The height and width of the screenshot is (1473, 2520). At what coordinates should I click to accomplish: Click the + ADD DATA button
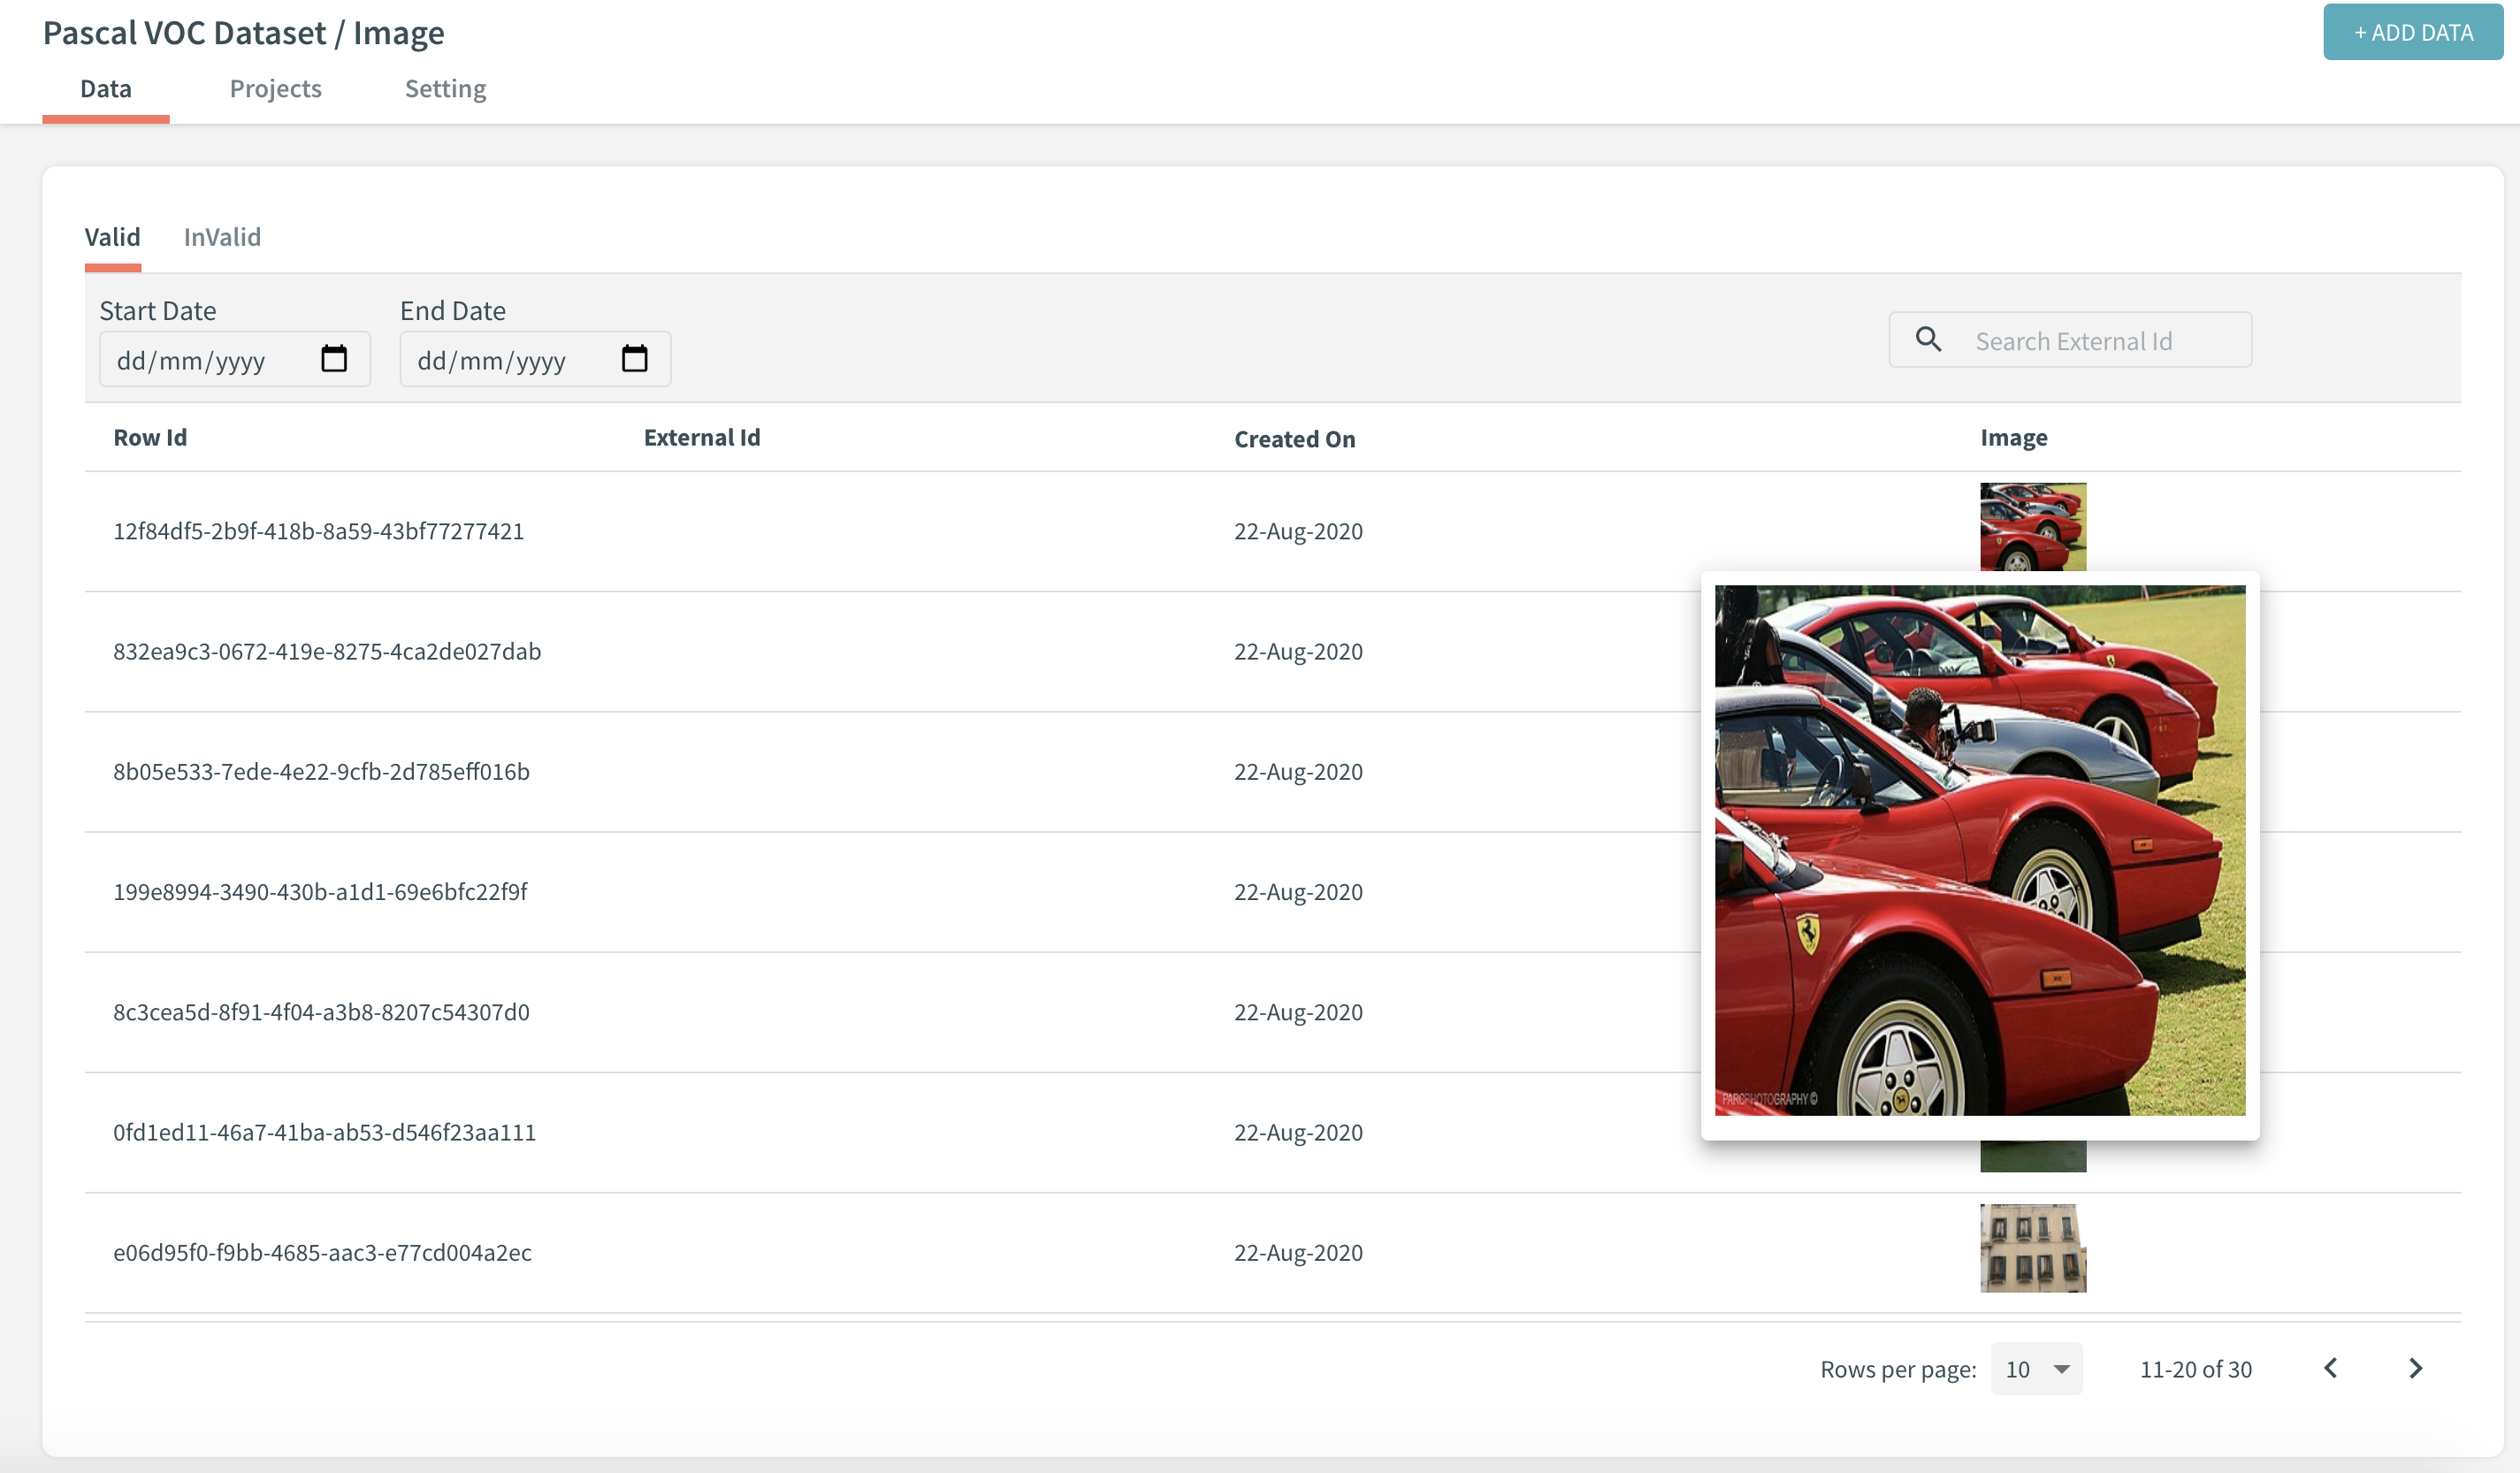point(2412,32)
